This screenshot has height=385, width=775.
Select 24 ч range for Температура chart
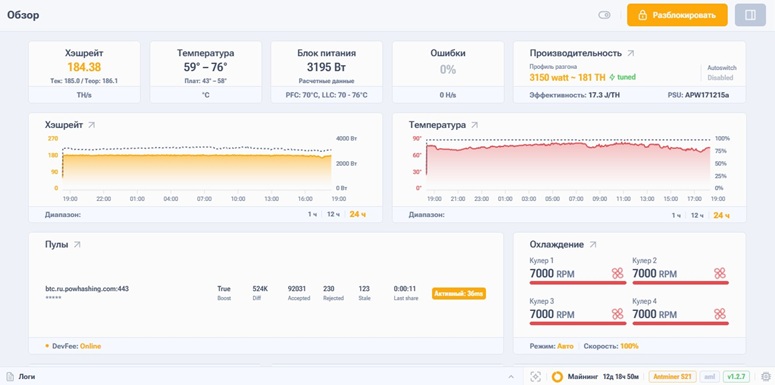(x=721, y=215)
